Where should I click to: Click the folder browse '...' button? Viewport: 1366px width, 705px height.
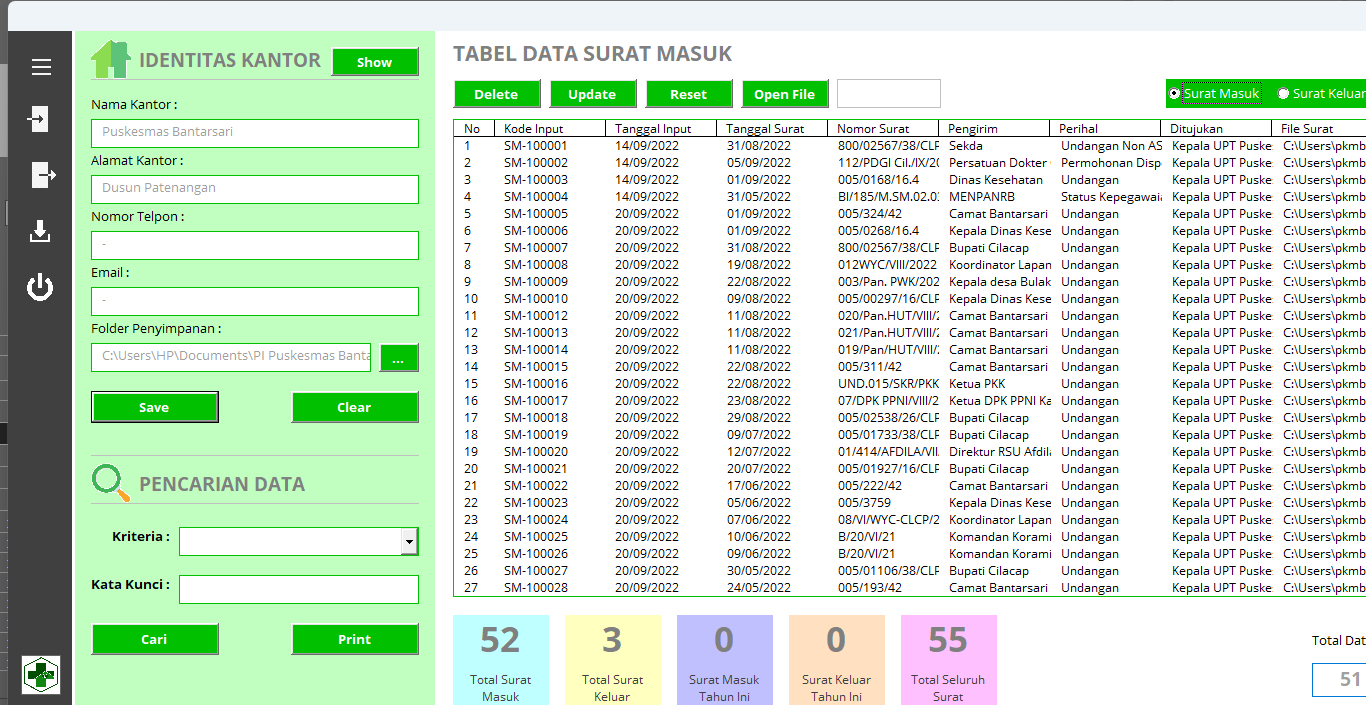click(399, 358)
